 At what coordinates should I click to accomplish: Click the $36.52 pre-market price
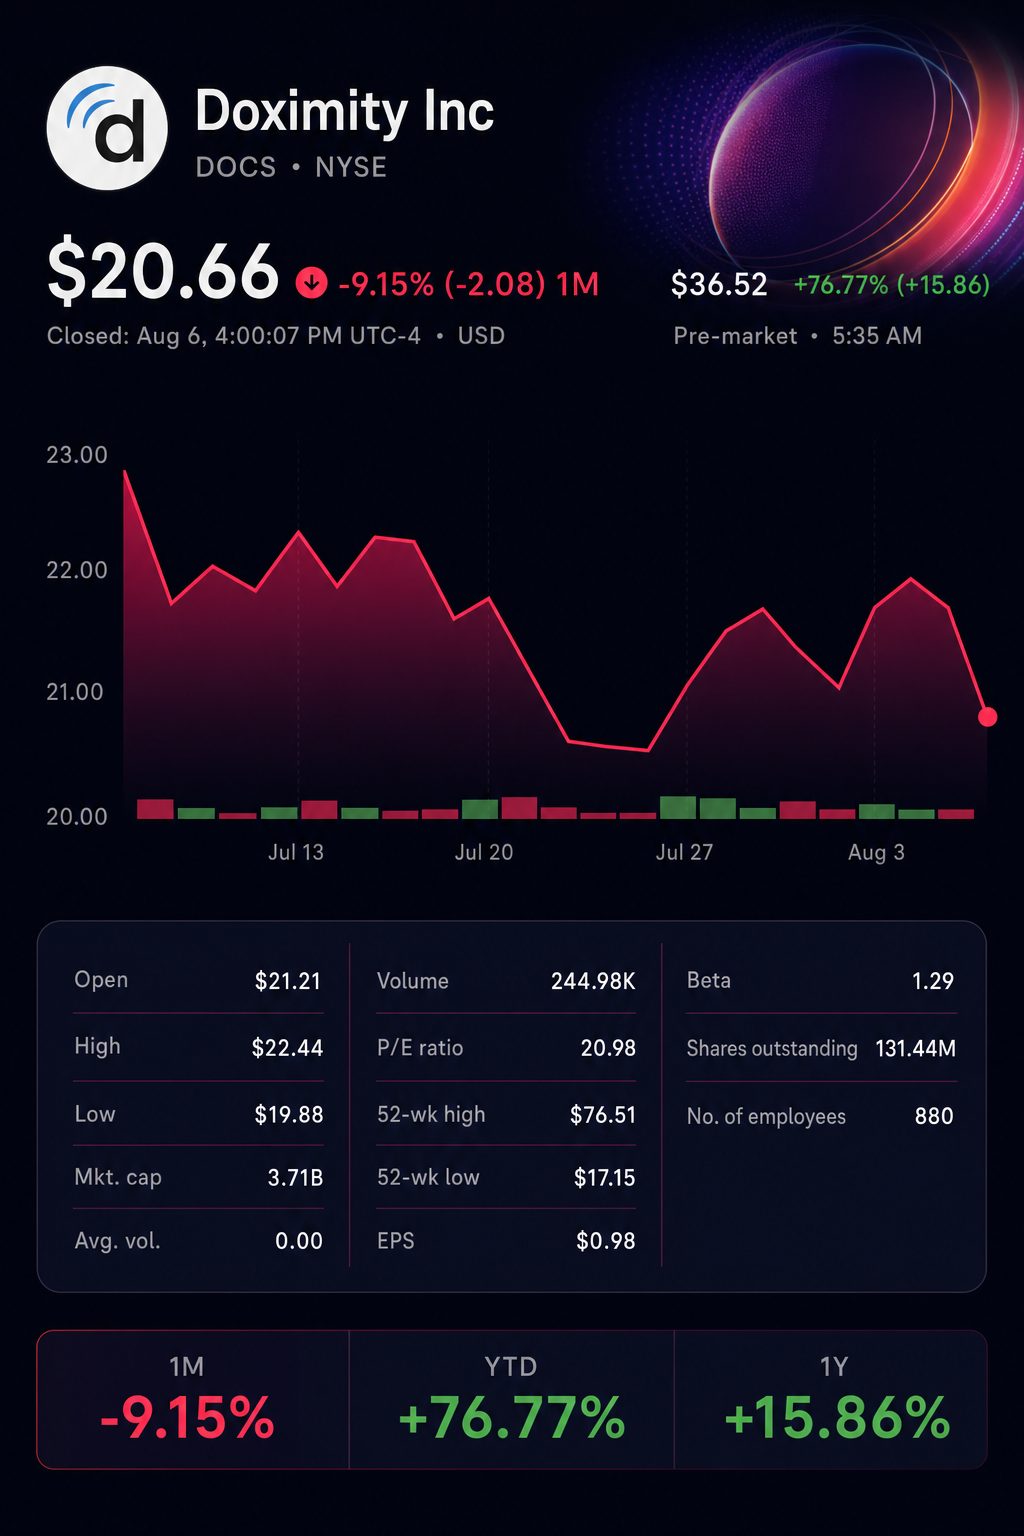(x=719, y=285)
